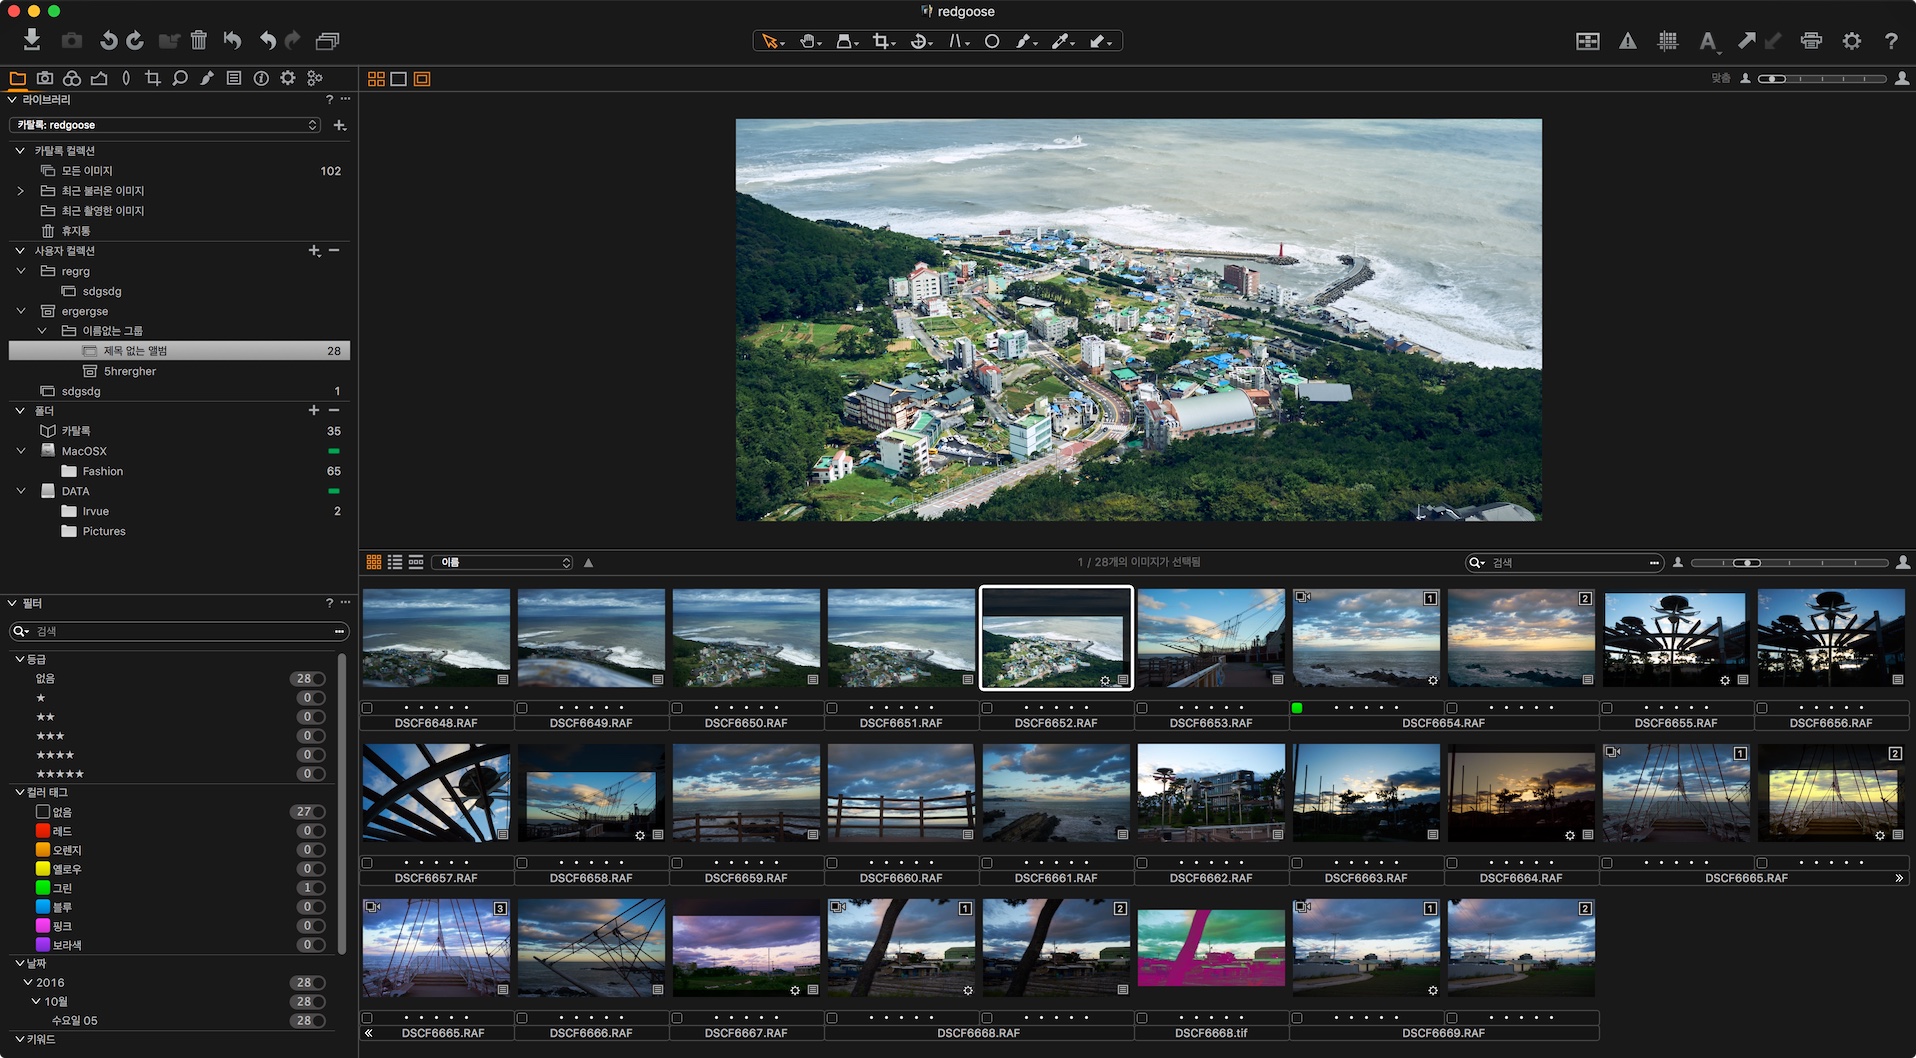Select the Crop cursor tool in top toolbar
Screen dimensions: 1916x1058
click(883, 41)
